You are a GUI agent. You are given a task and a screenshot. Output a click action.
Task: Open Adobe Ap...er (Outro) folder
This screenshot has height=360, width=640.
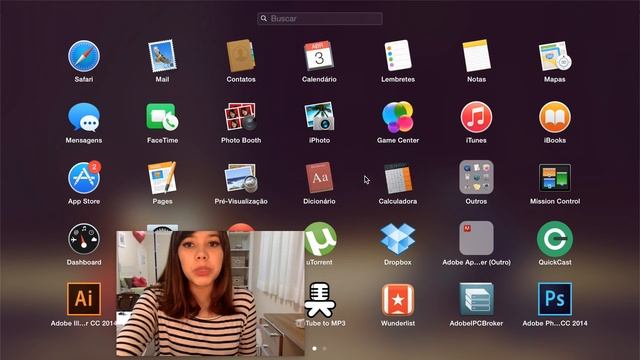[476, 238]
